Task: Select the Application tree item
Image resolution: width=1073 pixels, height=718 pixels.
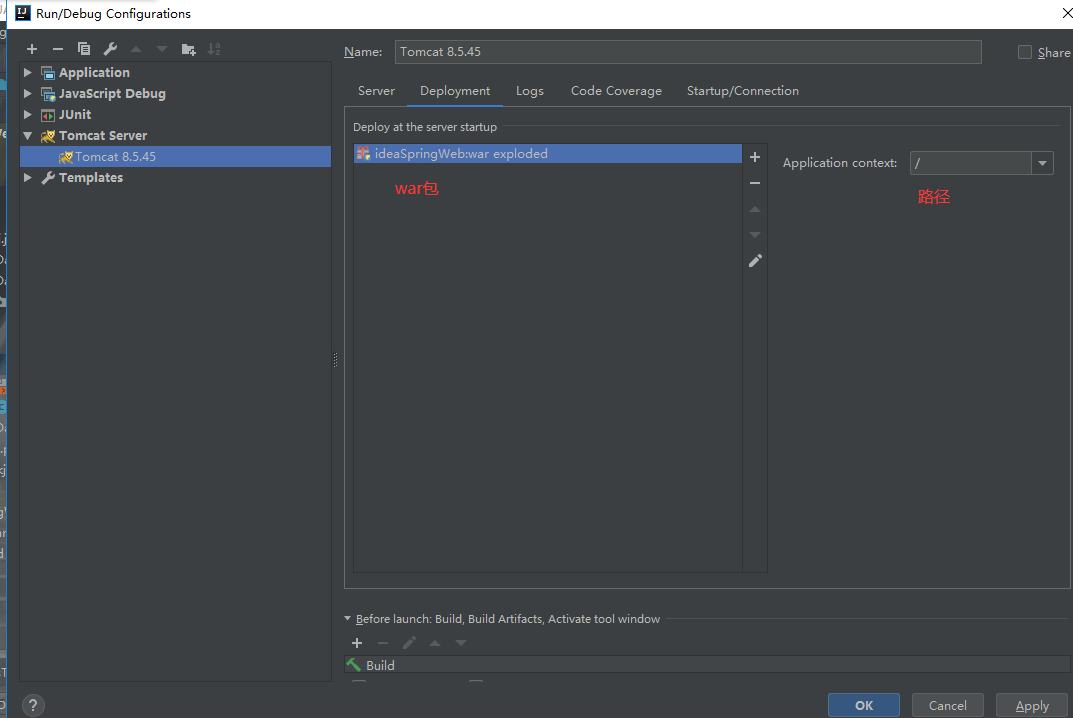Action: (x=94, y=72)
